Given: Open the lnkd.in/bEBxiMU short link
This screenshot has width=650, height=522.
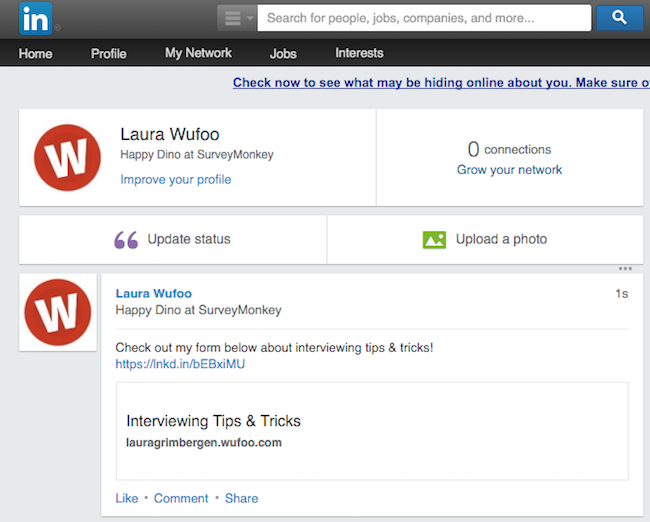Looking at the screenshot, I should point(180,364).
